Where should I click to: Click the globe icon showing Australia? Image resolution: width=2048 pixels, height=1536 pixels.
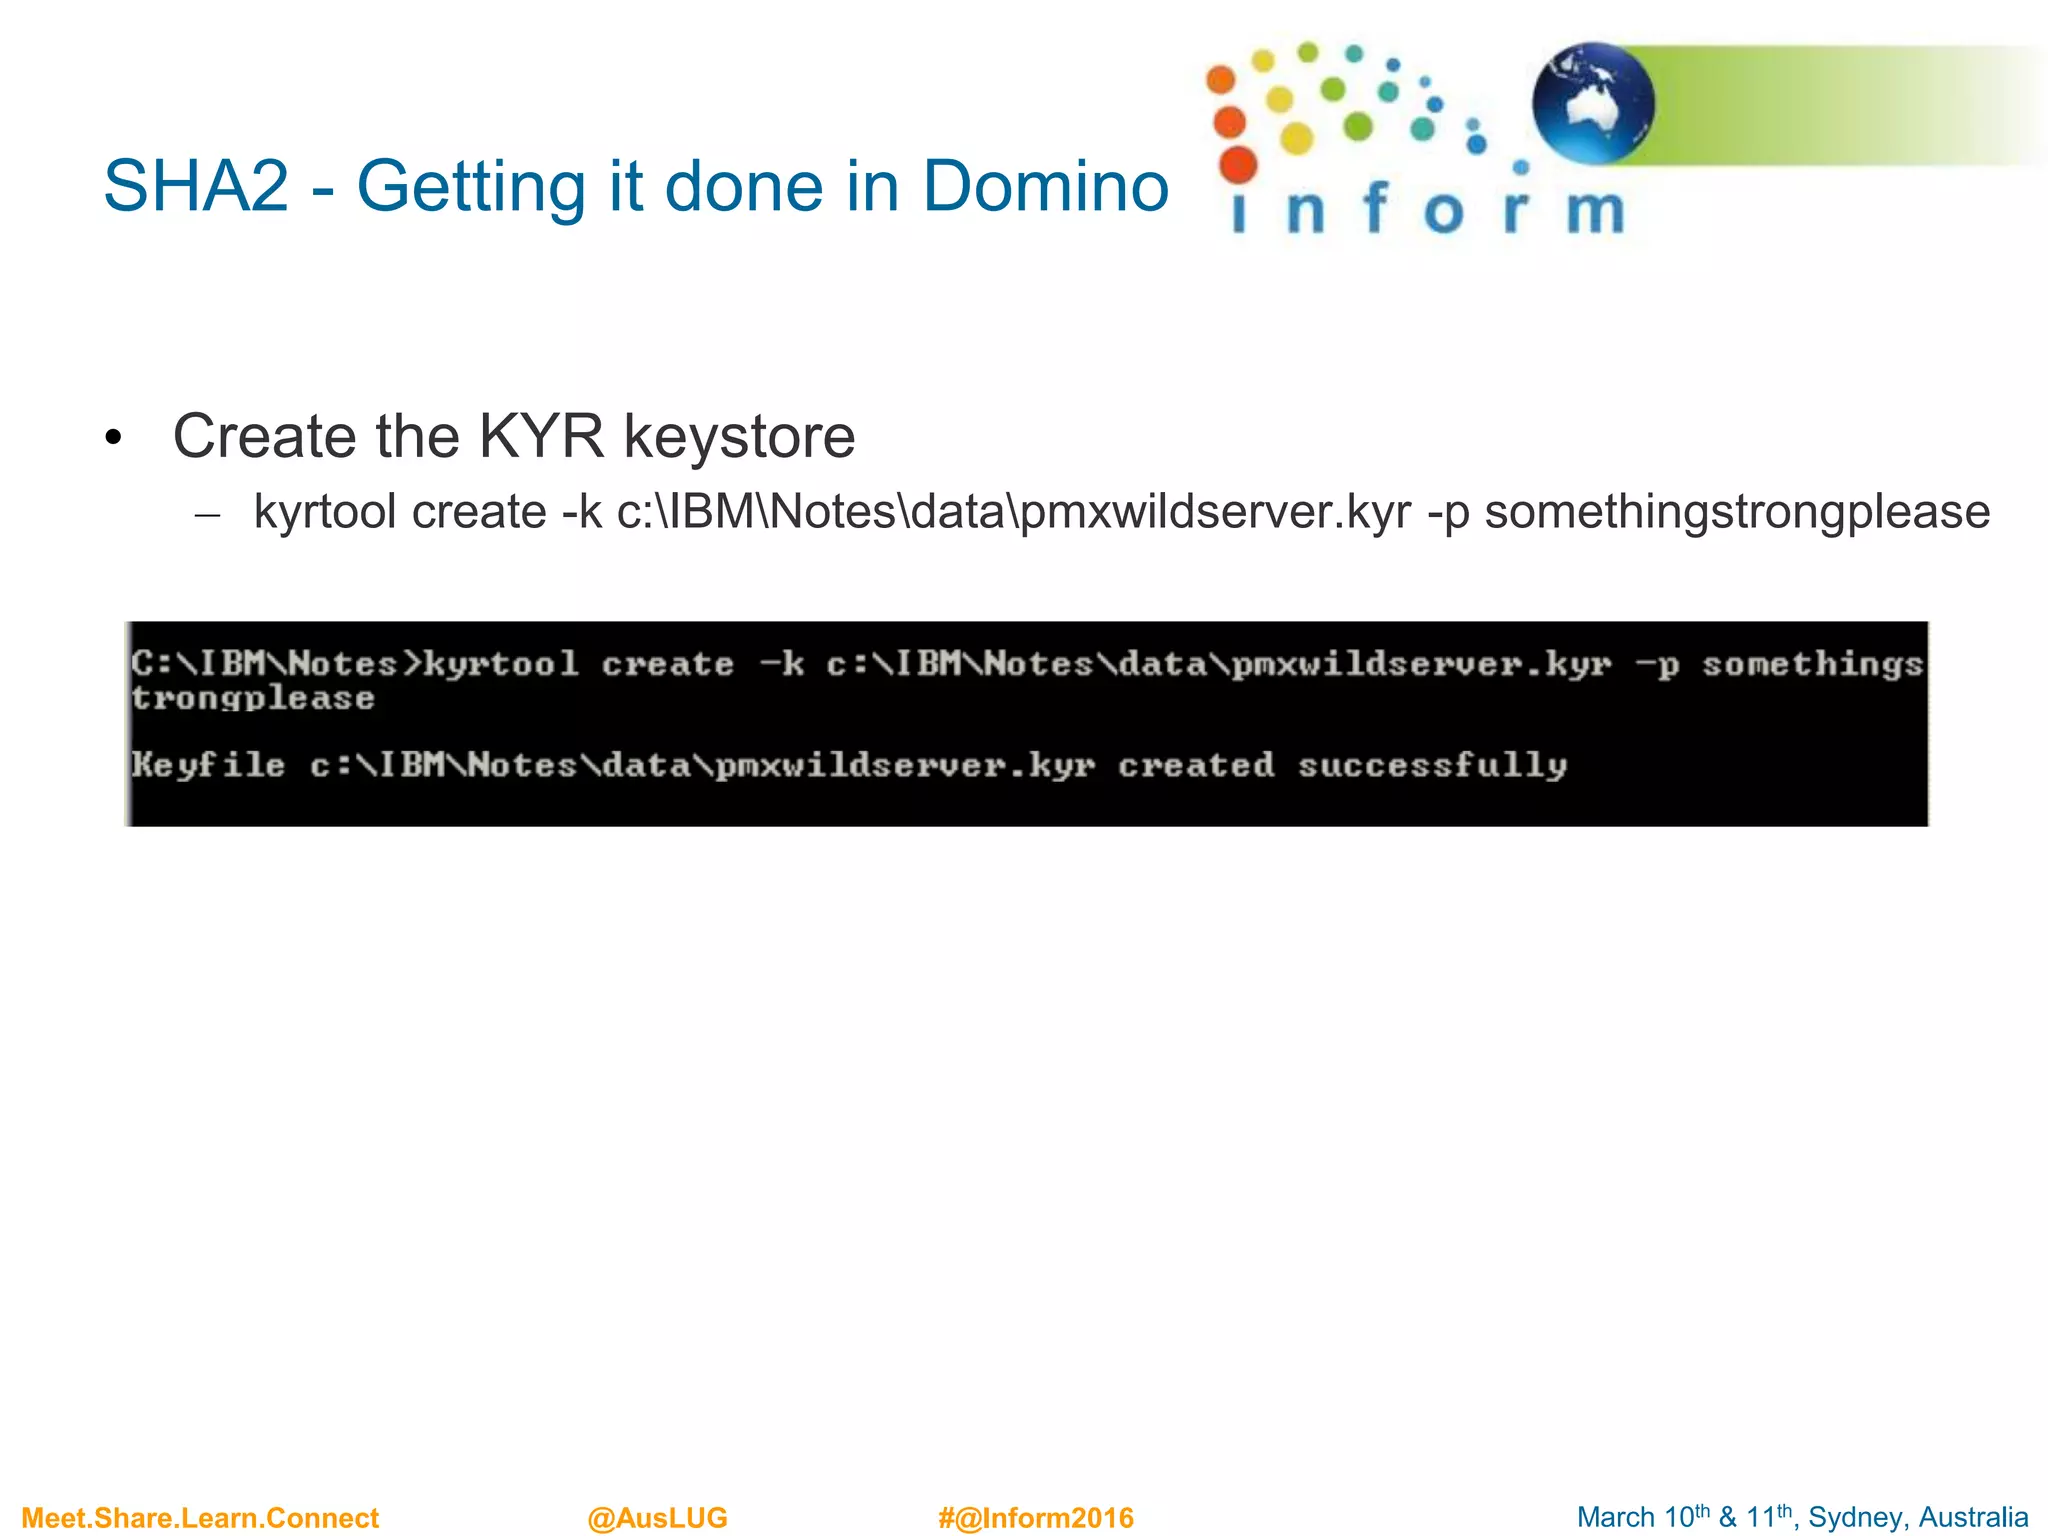tap(1593, 103)
